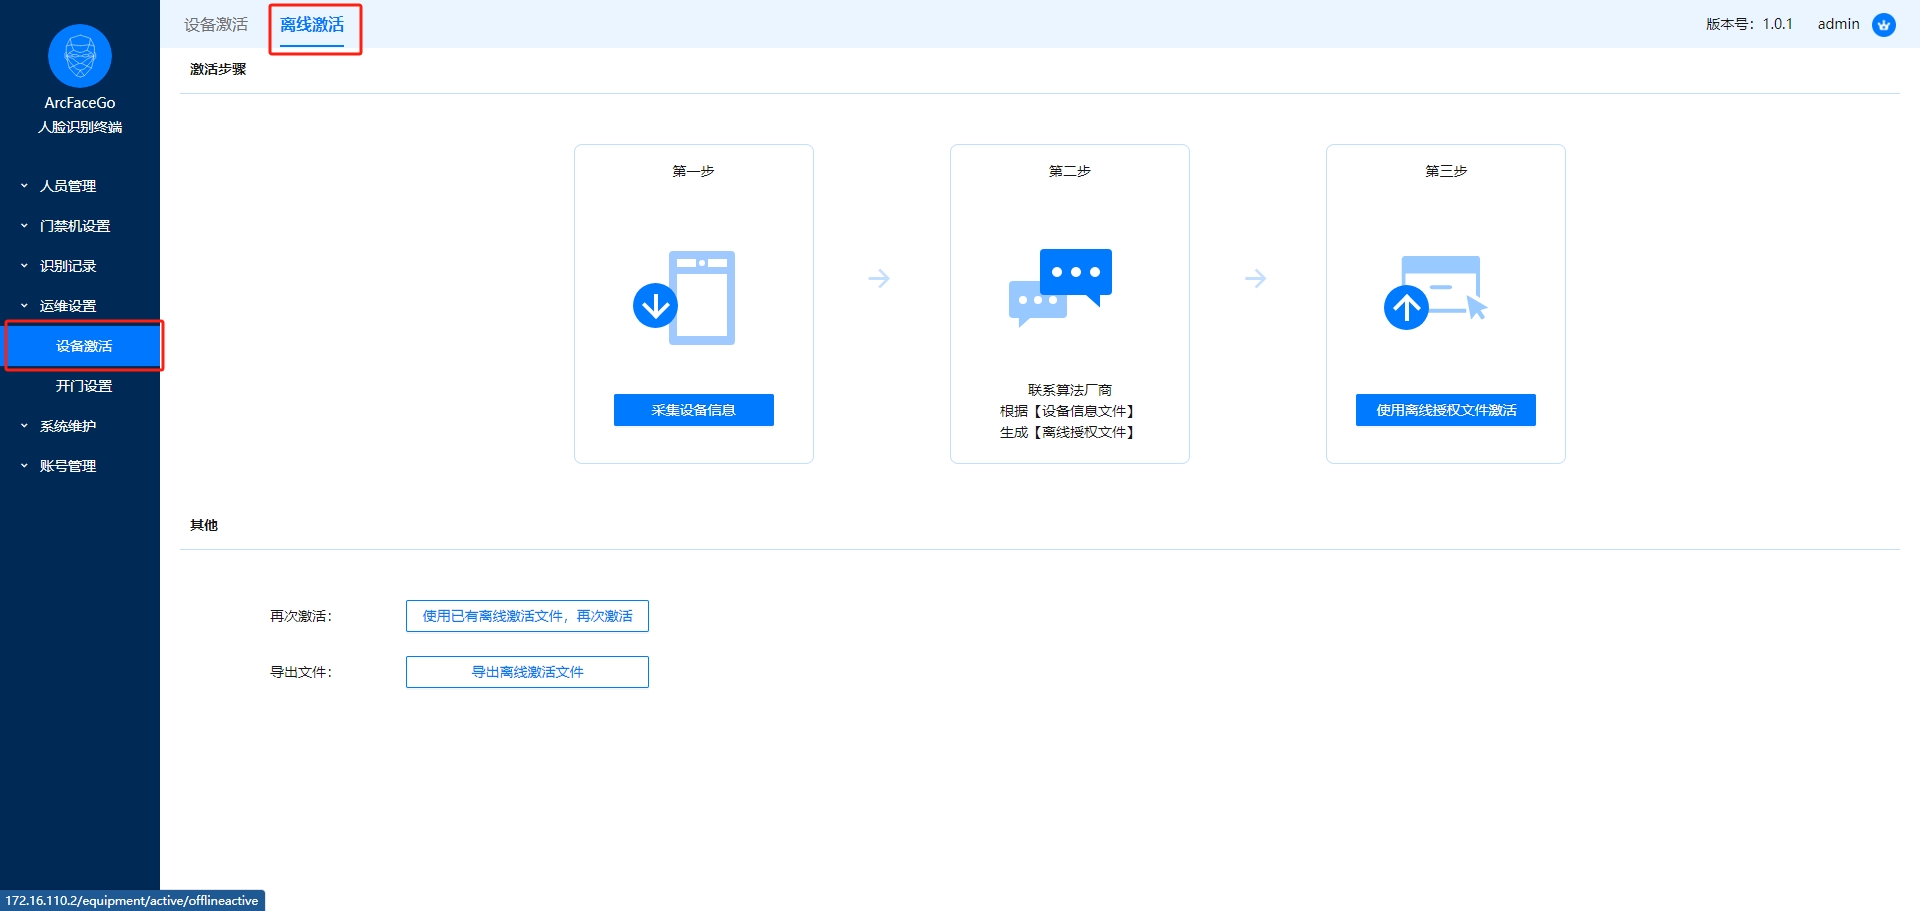Open the 识别记录 sidebar menu
The height and width of the screenshot is (911, 1920).
[80, 266]
